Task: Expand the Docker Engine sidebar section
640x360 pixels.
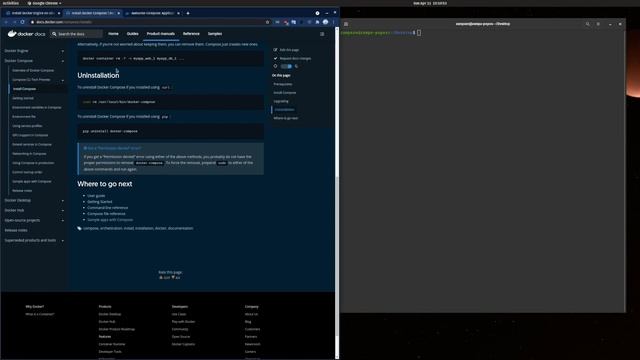Action: coord(62,51)
